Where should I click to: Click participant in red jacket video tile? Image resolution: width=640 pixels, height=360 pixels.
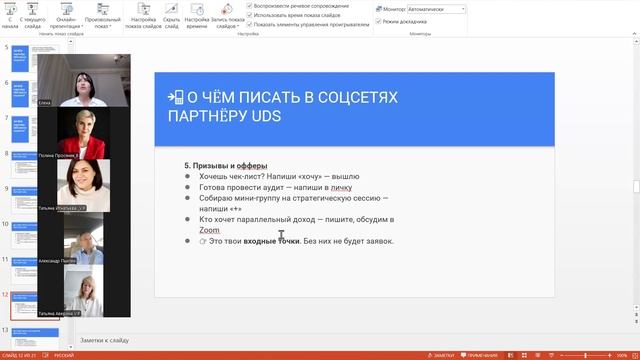click(x=83, y=133)
